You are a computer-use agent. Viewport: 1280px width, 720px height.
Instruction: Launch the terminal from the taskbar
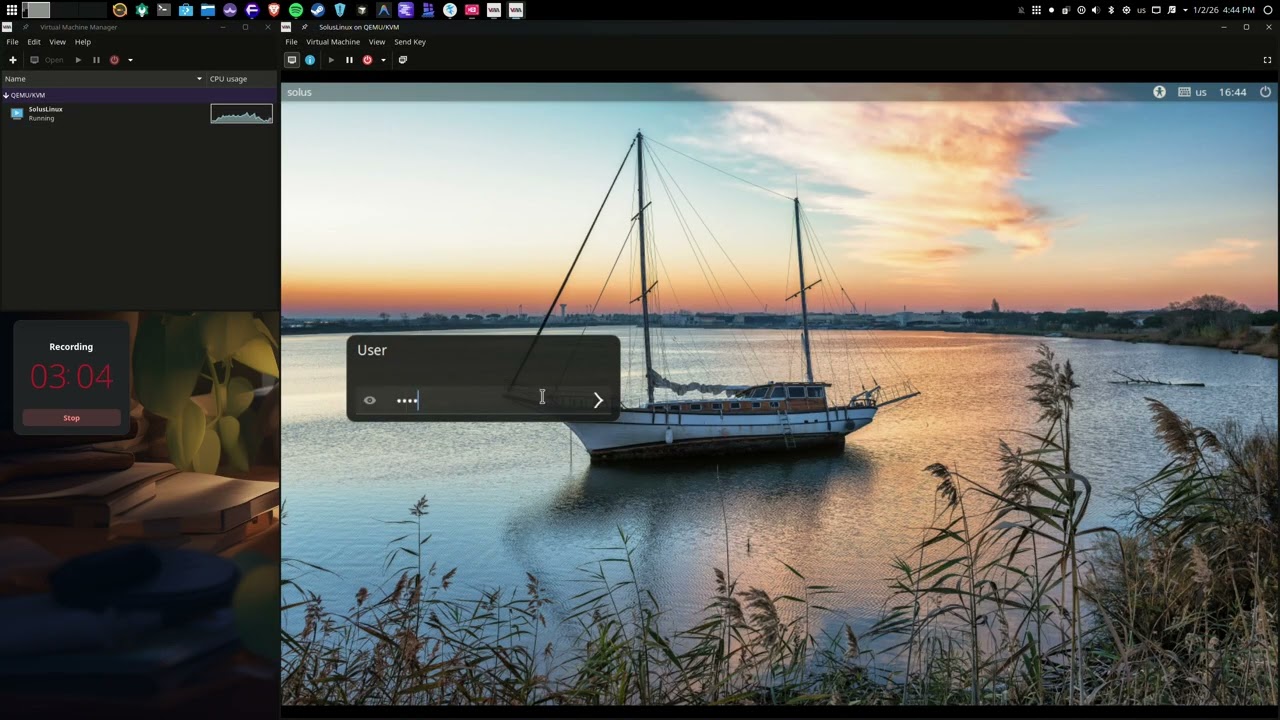(x=163, y=10)
